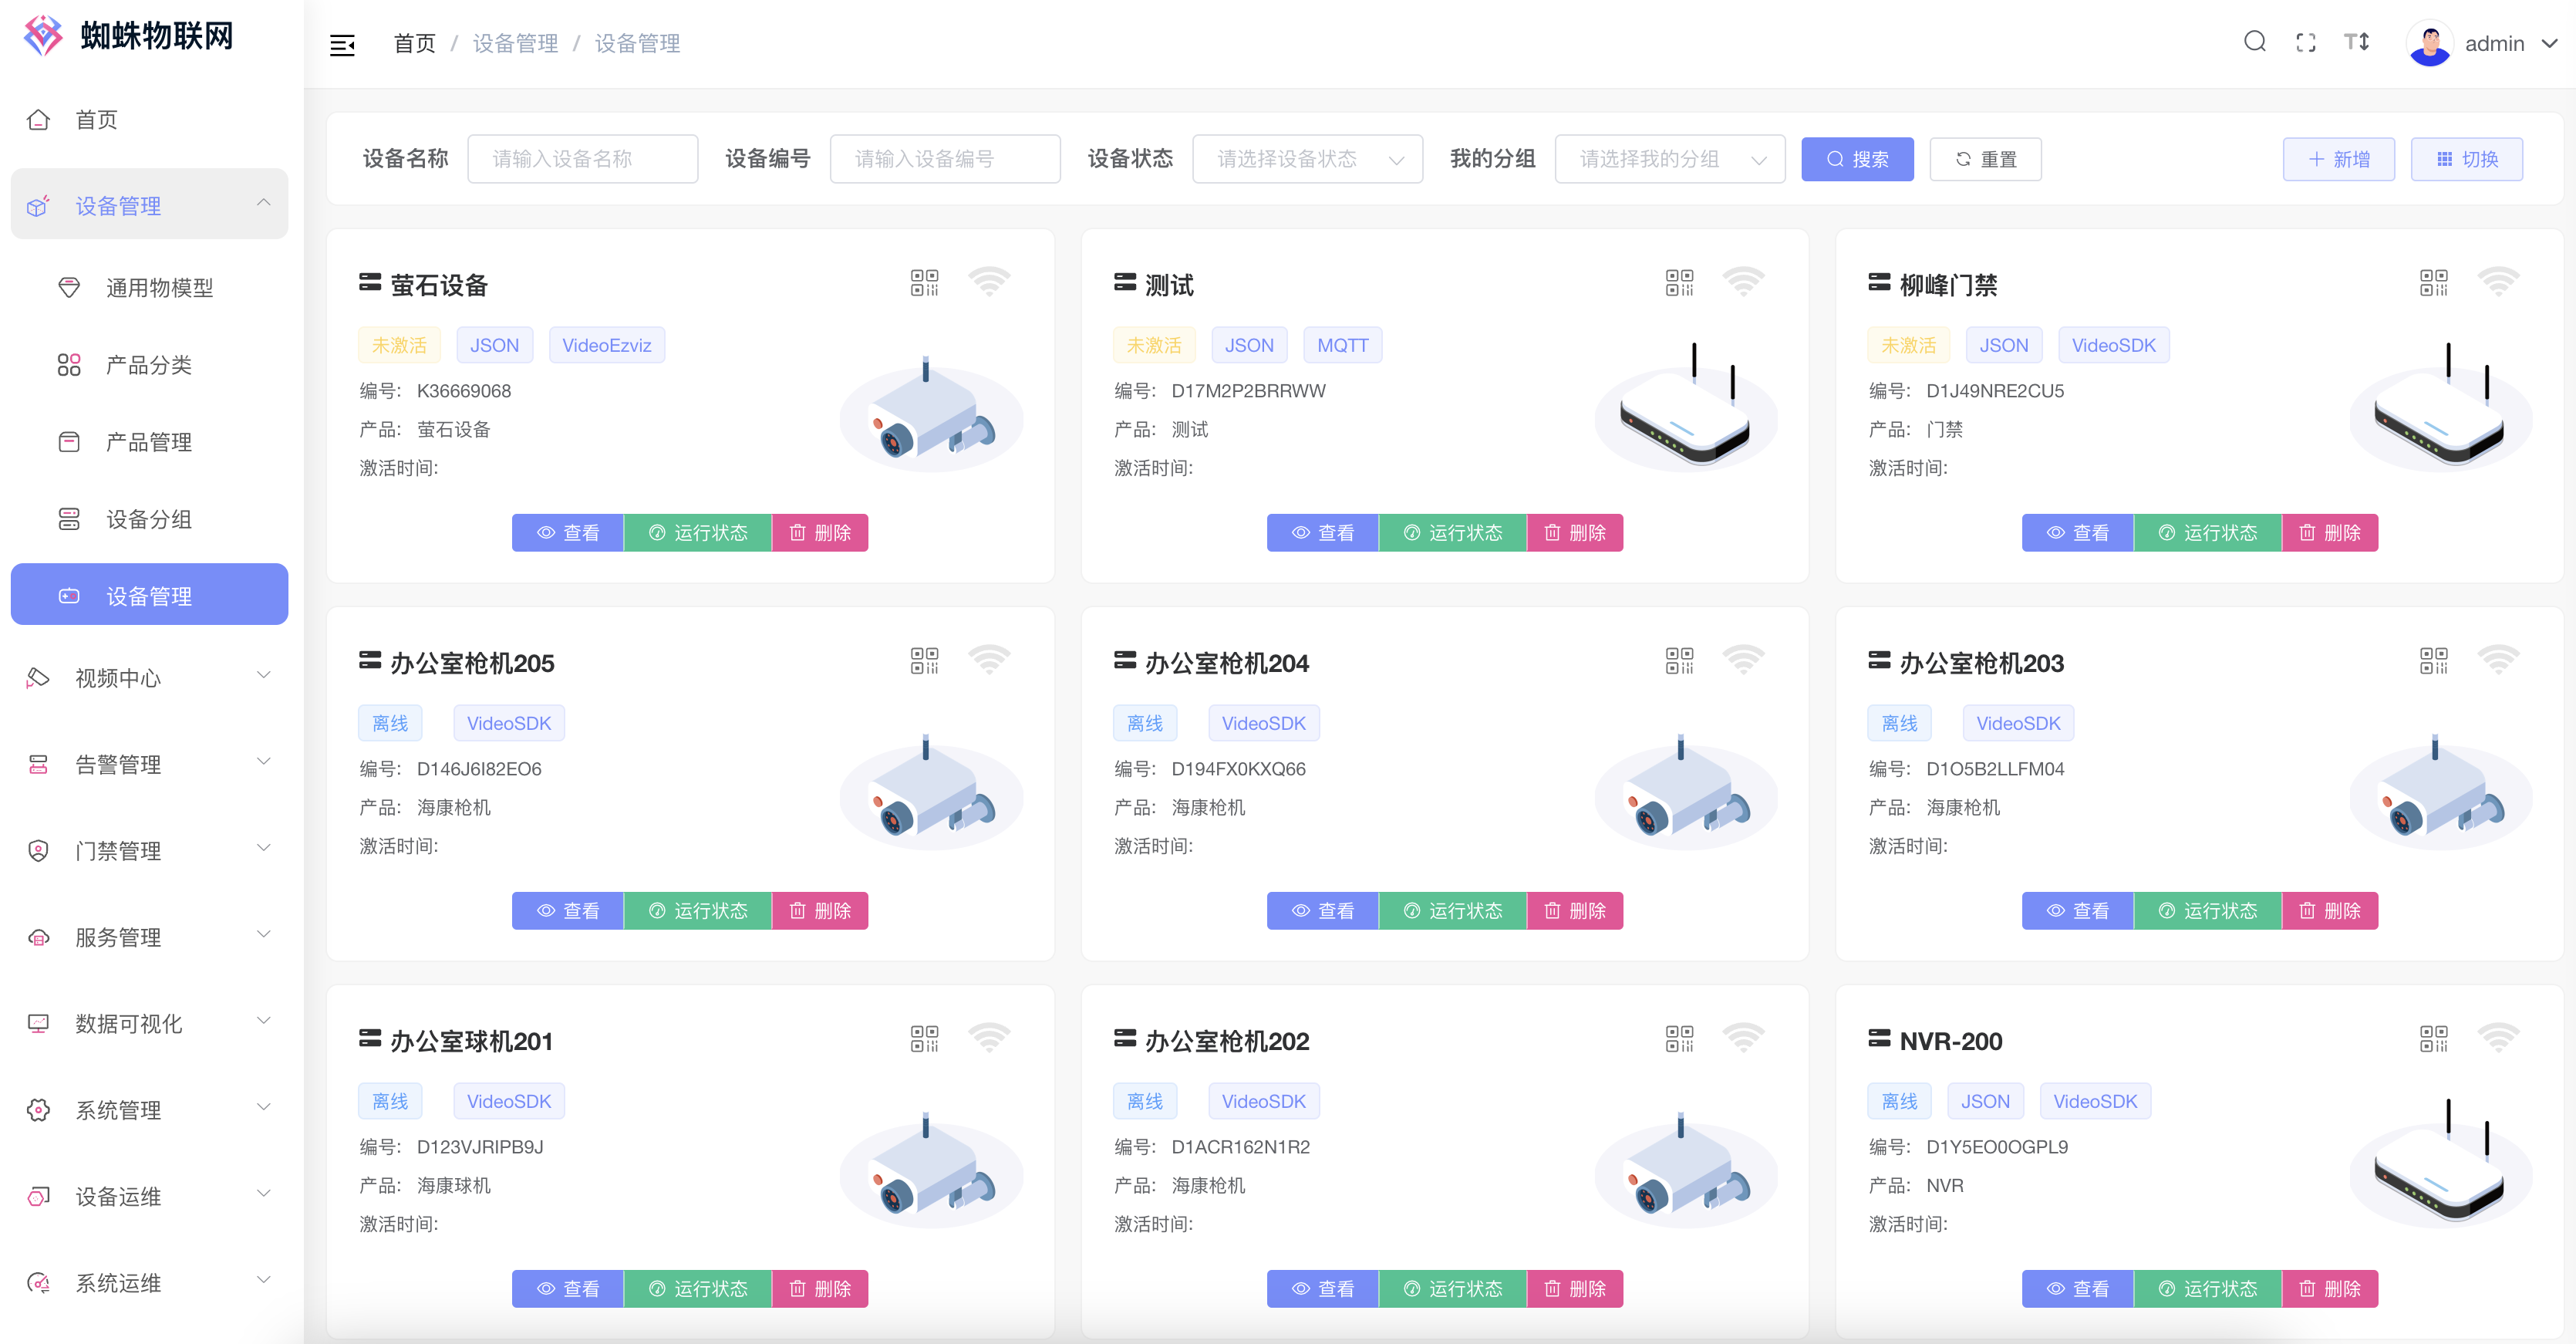Delete the 办公室枪机205 device

pos(820,911)
